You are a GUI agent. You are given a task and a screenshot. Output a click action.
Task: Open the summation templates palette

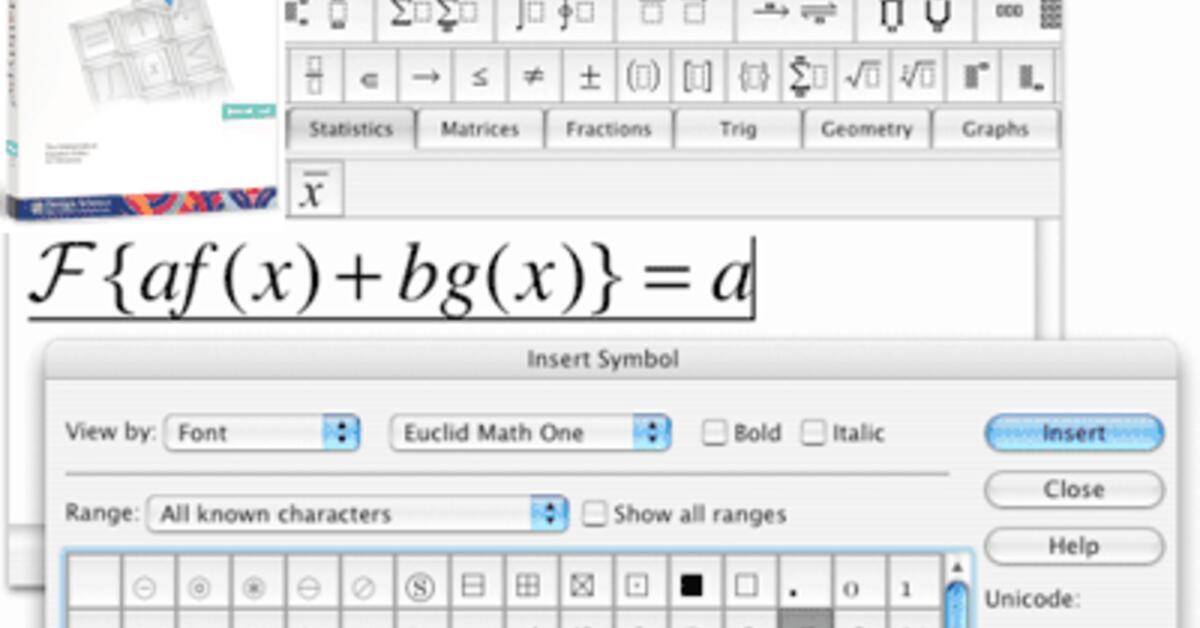click(435, 17)
